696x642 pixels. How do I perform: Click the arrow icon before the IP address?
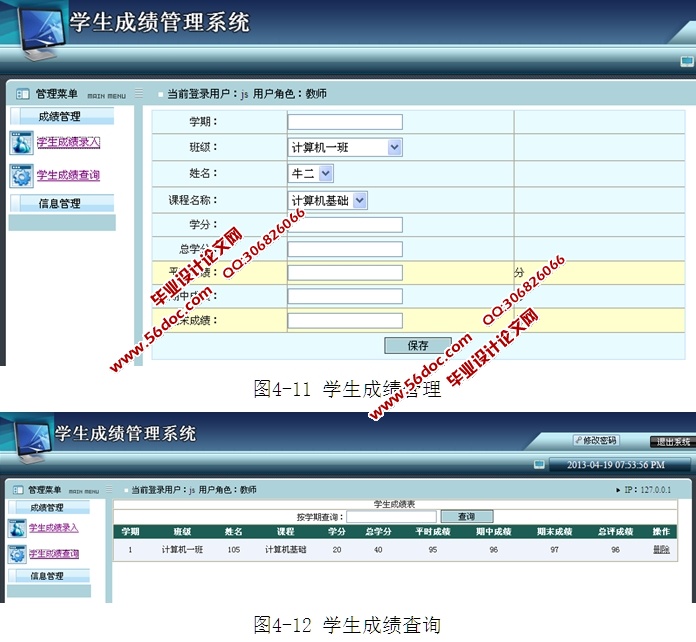pos(618,490)
